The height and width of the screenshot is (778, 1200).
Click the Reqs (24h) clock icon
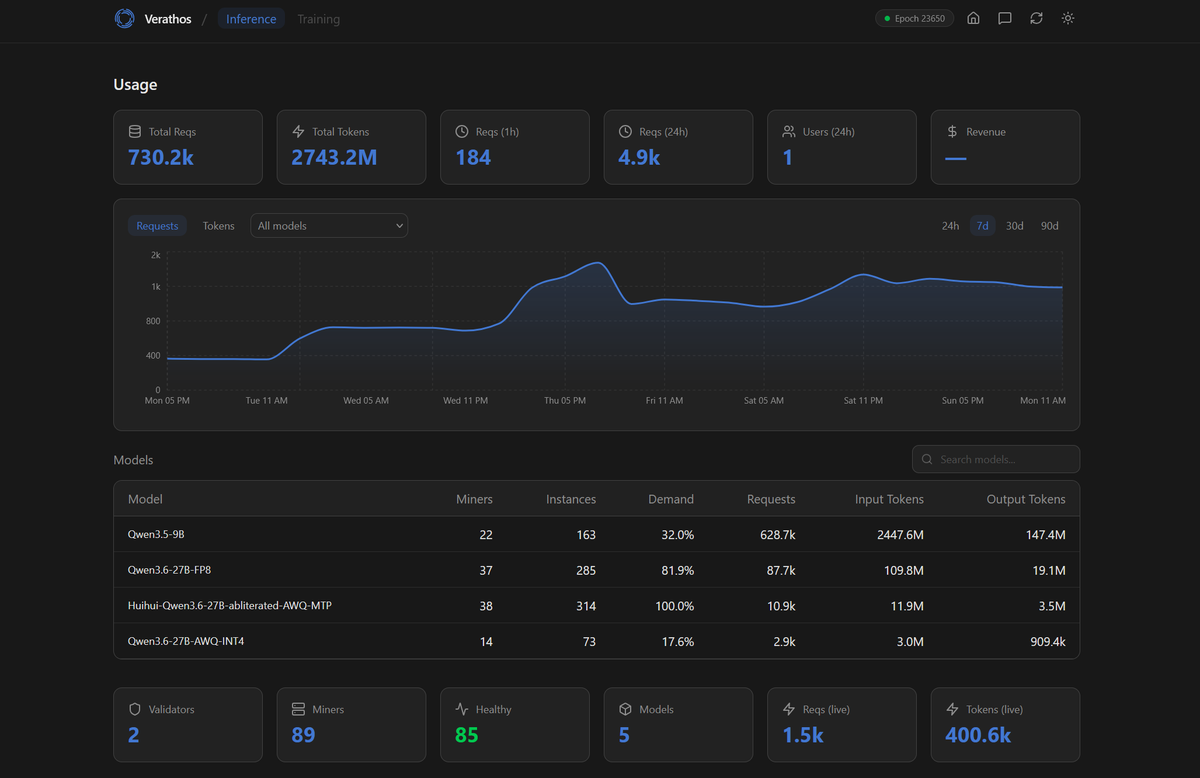coord(625,132)
